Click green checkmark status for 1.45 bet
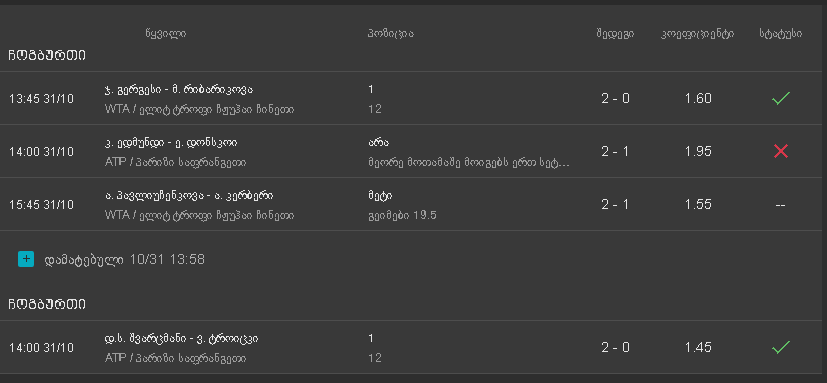The height and width of the screenshot is (383, 827). point(781,347)
